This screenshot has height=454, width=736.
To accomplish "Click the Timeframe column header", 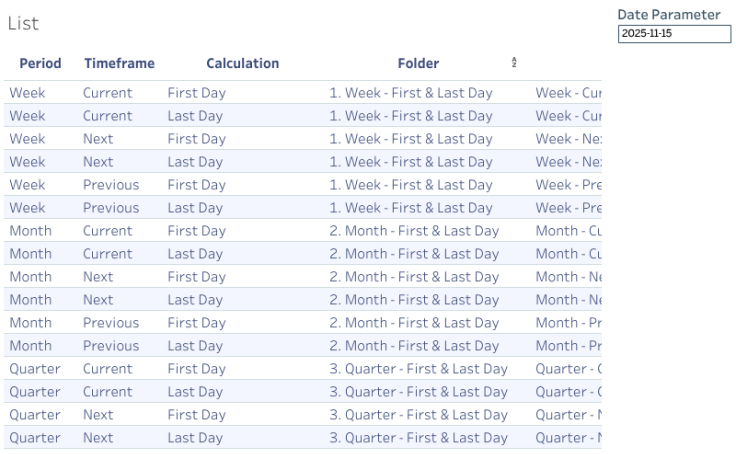I will [119, 63].
